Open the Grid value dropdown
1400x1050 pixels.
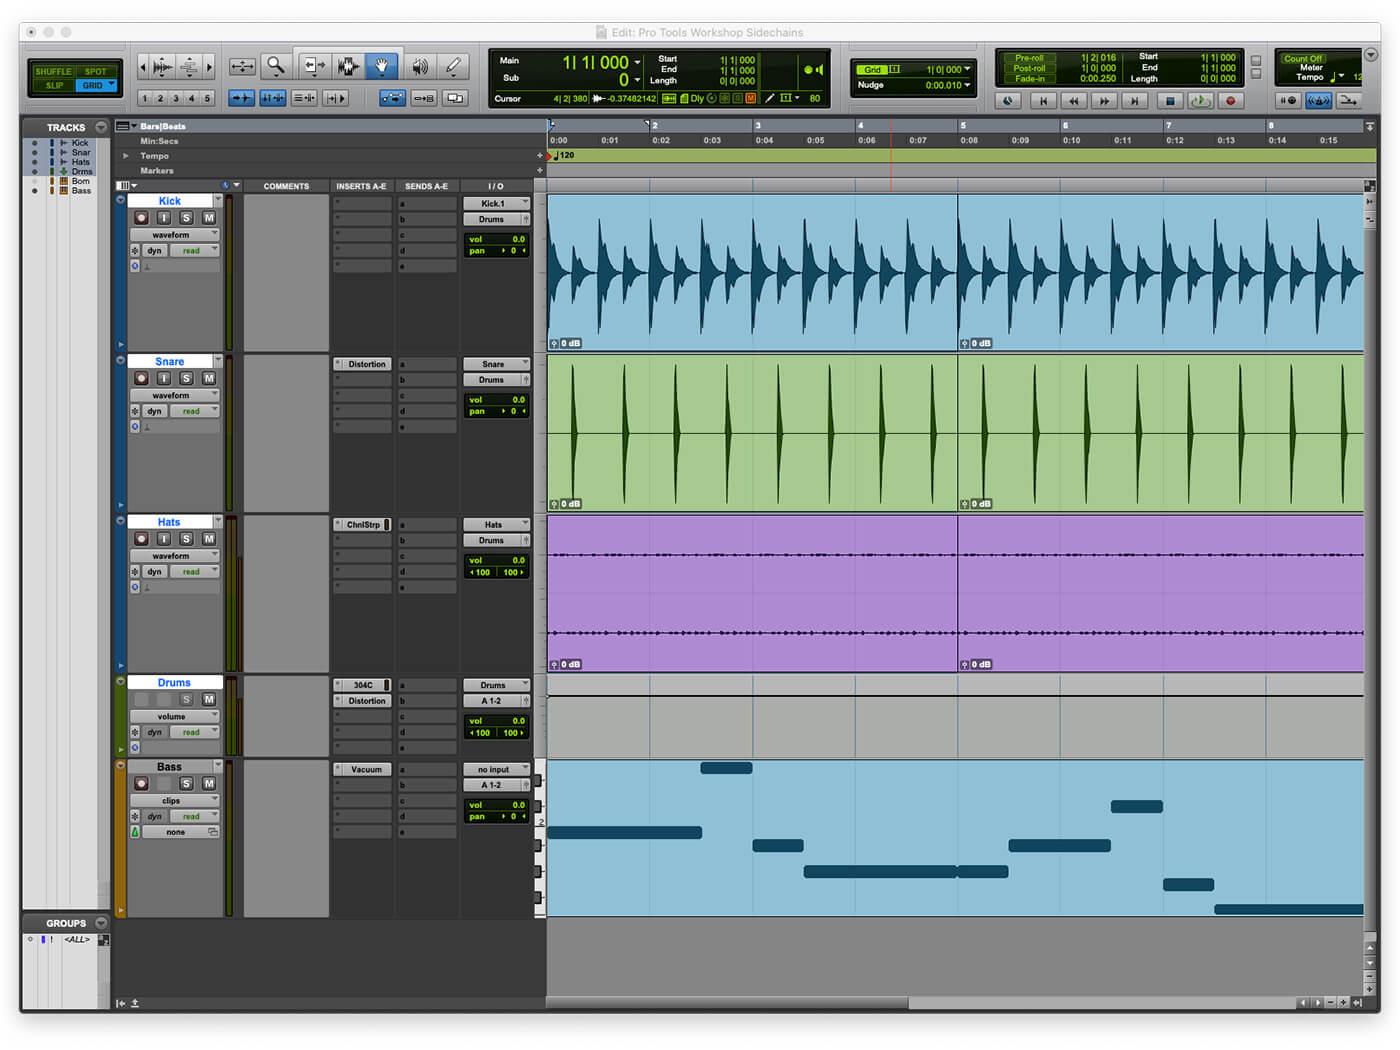coord(967,69)
